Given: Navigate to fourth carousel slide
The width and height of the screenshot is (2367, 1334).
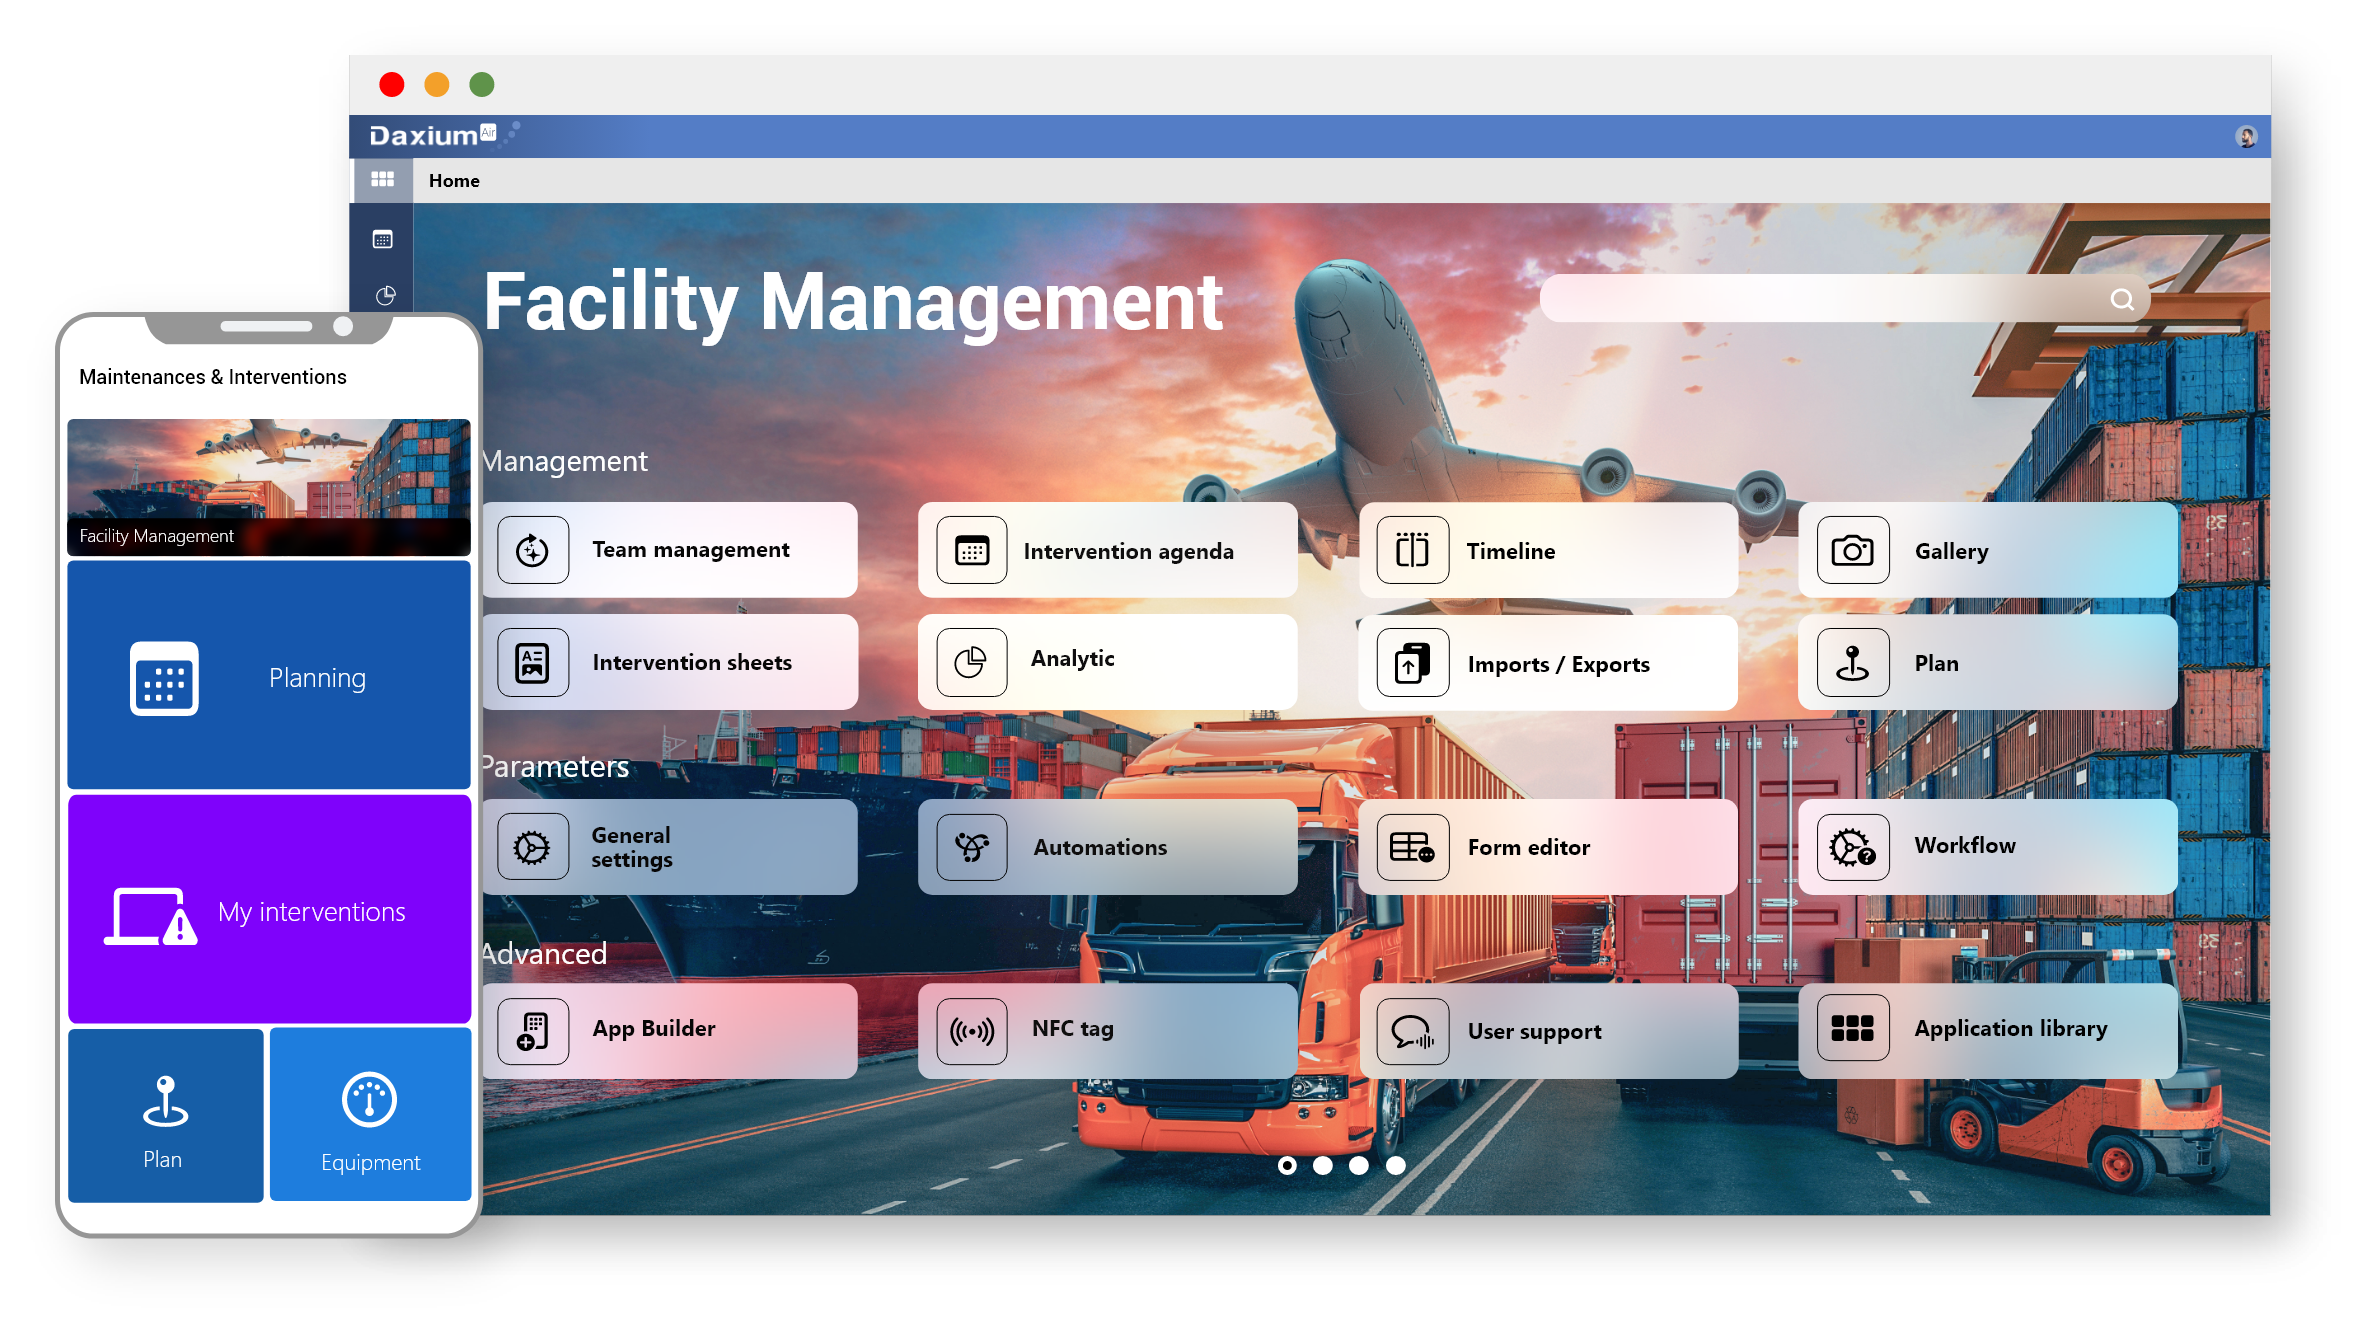Looking at the screenshot, I should tap(1396, 1165).
